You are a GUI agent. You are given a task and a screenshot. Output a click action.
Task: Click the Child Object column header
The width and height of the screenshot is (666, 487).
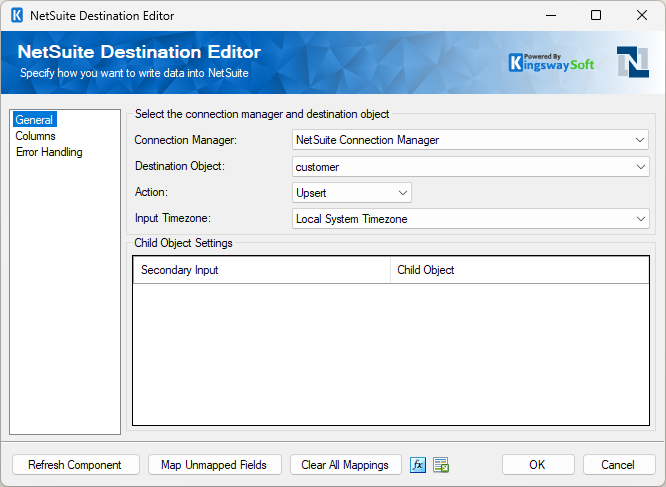519,270
